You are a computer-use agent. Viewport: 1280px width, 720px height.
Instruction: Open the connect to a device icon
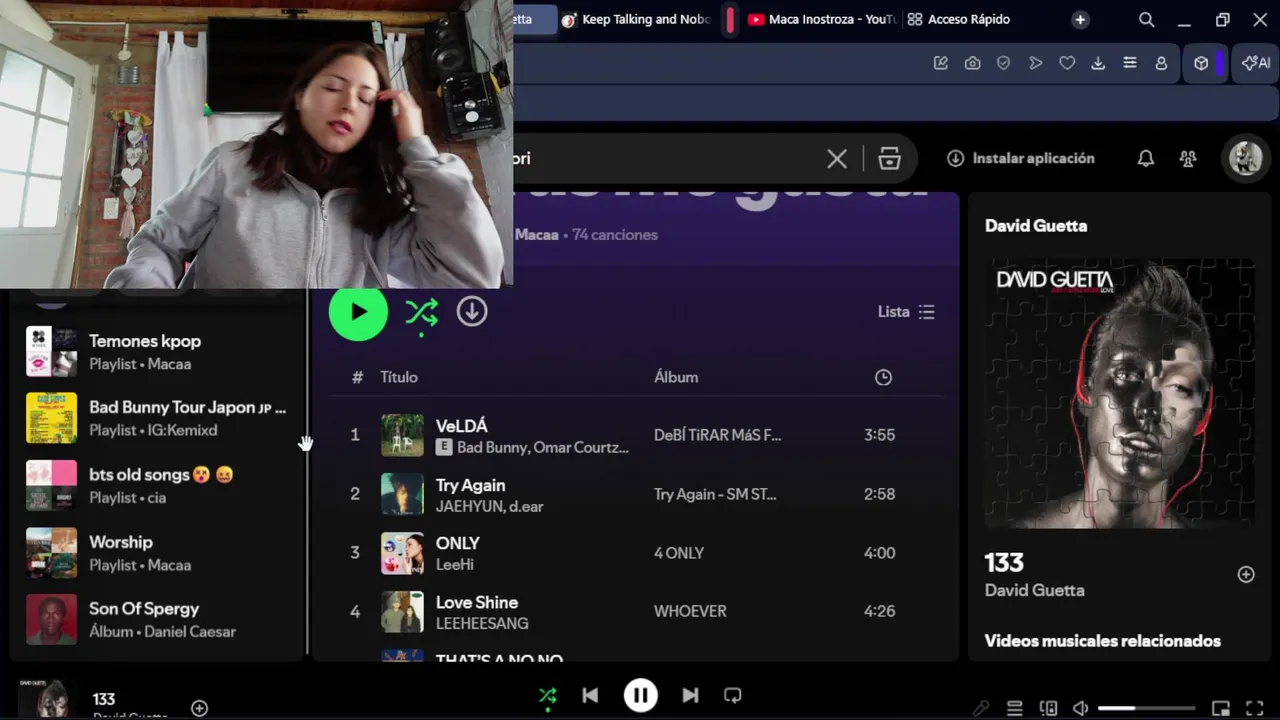tap(1048, 708)
